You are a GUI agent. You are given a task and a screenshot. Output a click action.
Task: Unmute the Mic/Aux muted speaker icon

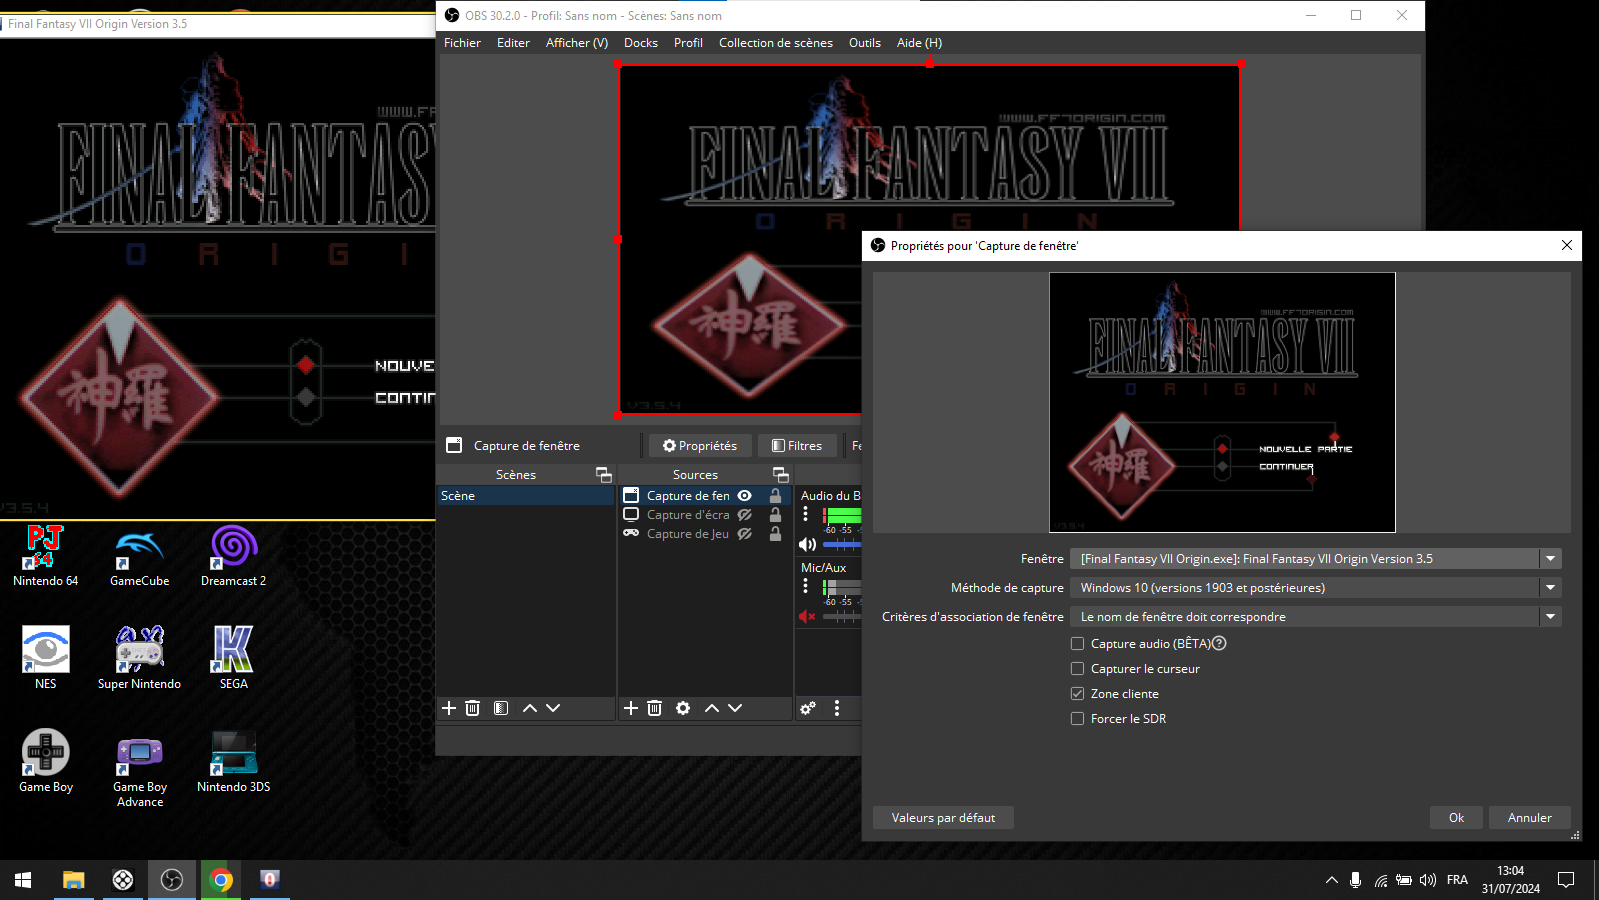coord(807,616)
